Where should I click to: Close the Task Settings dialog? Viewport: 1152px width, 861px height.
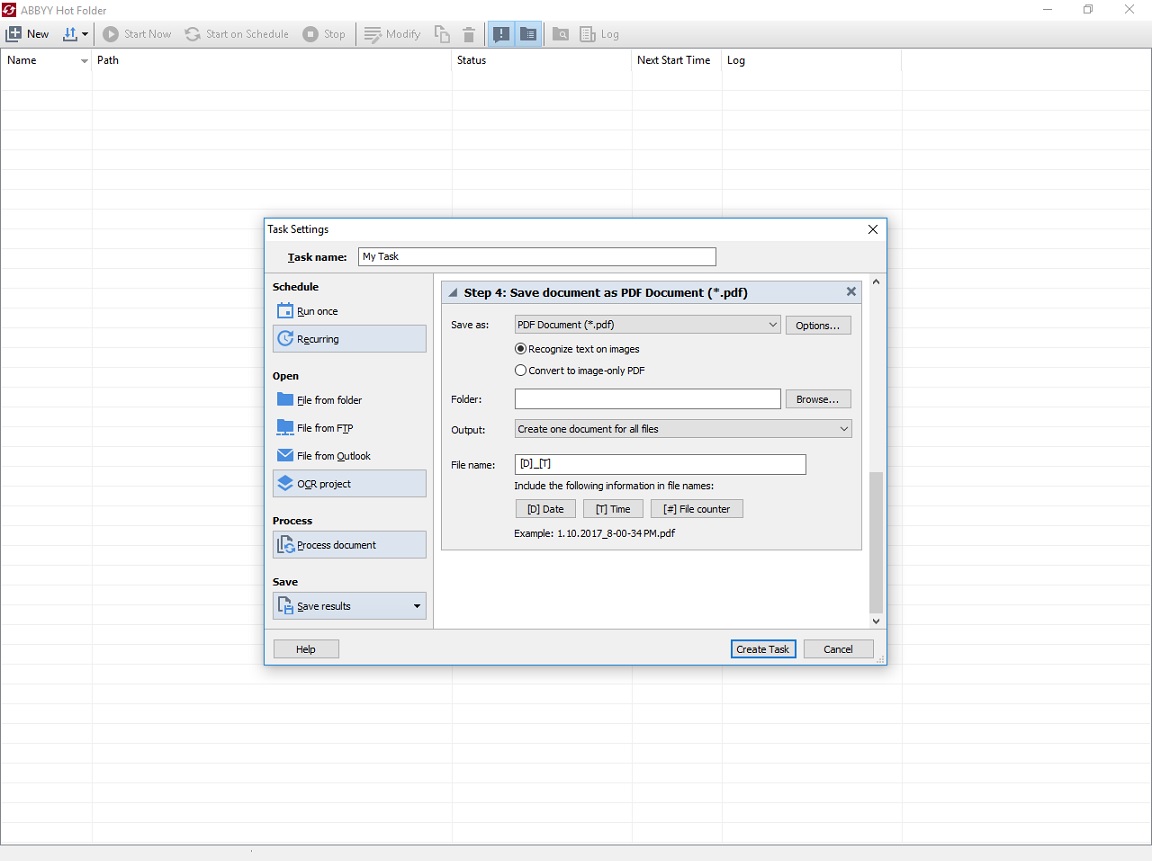[873, 229]
